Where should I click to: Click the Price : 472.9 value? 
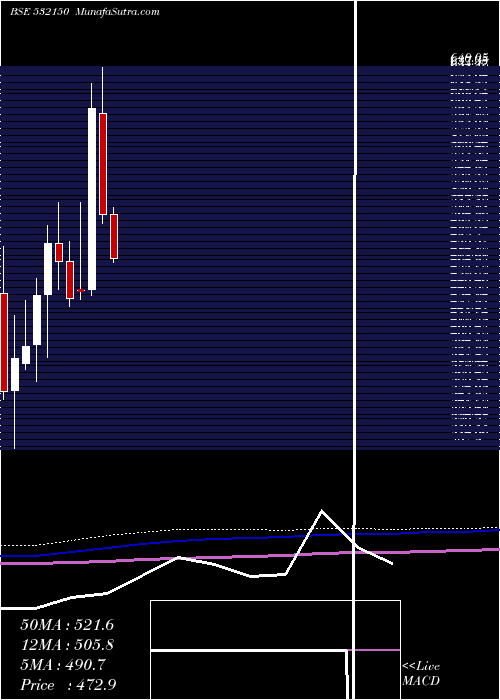click(x=68, y=685)
